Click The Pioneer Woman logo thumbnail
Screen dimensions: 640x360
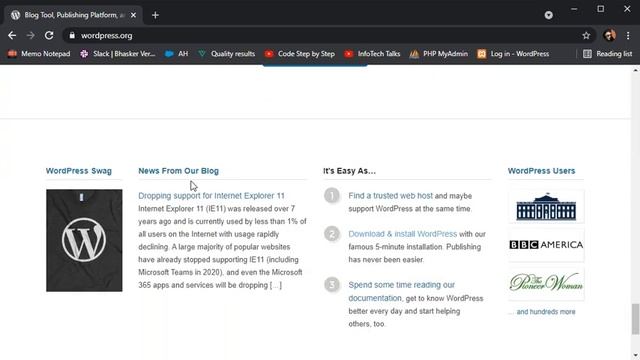(x=546, y=283)
